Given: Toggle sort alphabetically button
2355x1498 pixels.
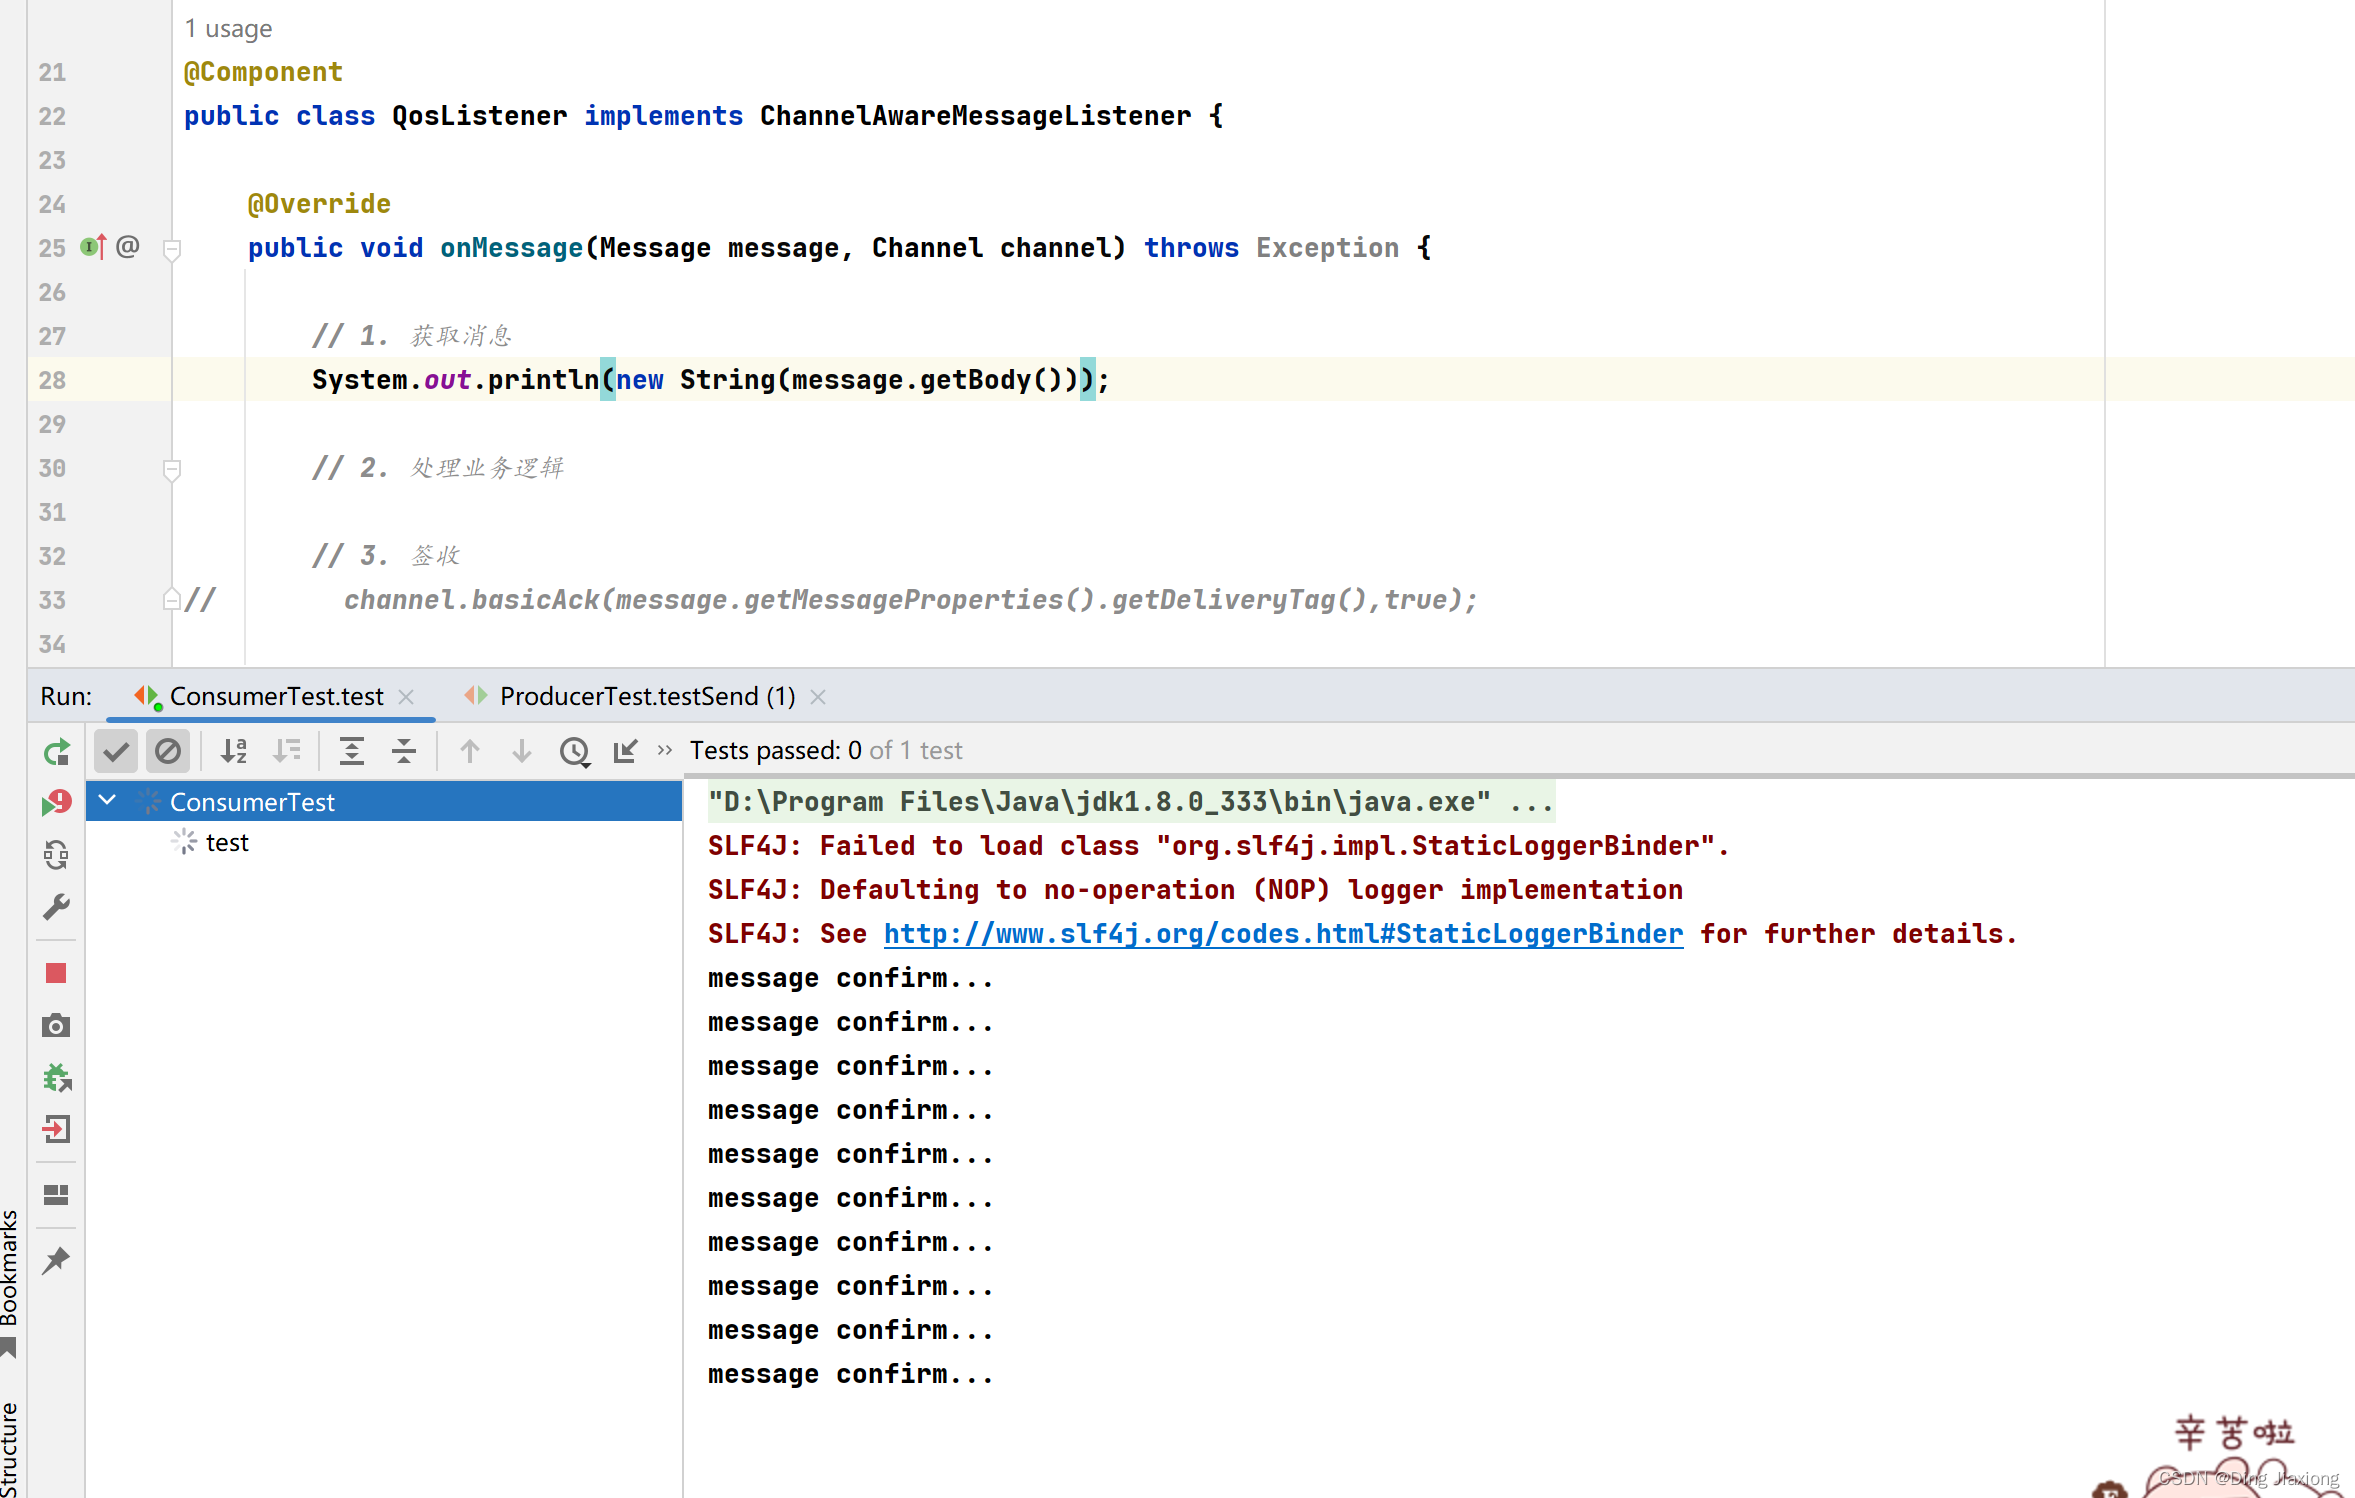Looking at the screenshot, I should 234,751.
